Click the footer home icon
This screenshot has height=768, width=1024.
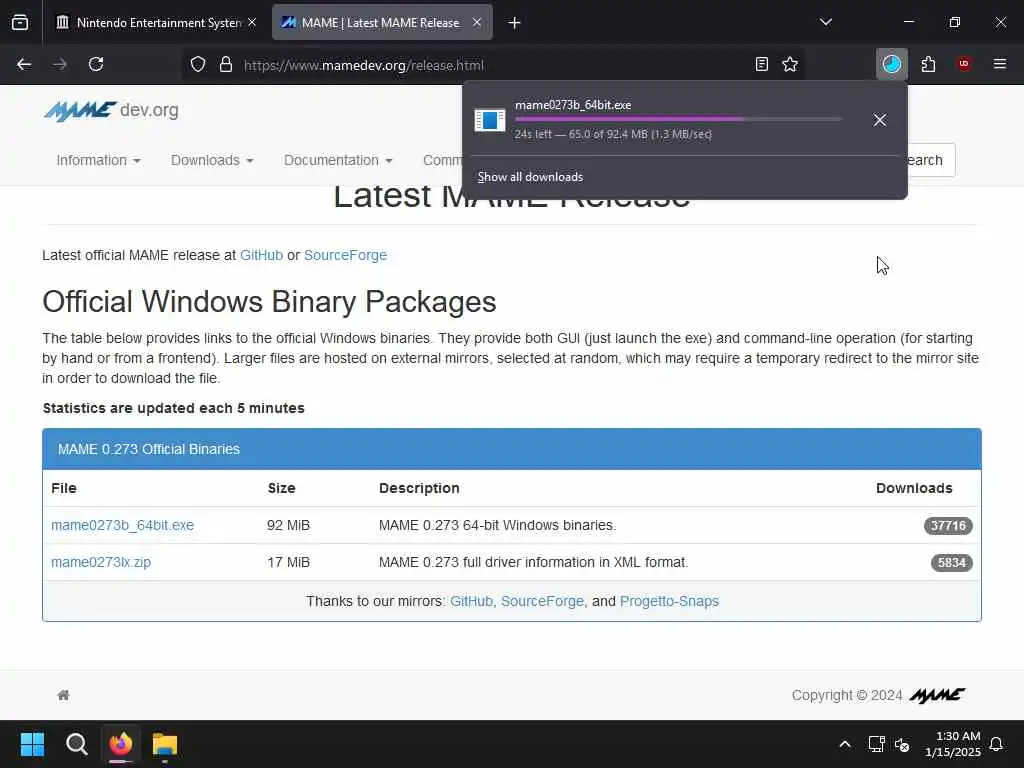(63, 695)
